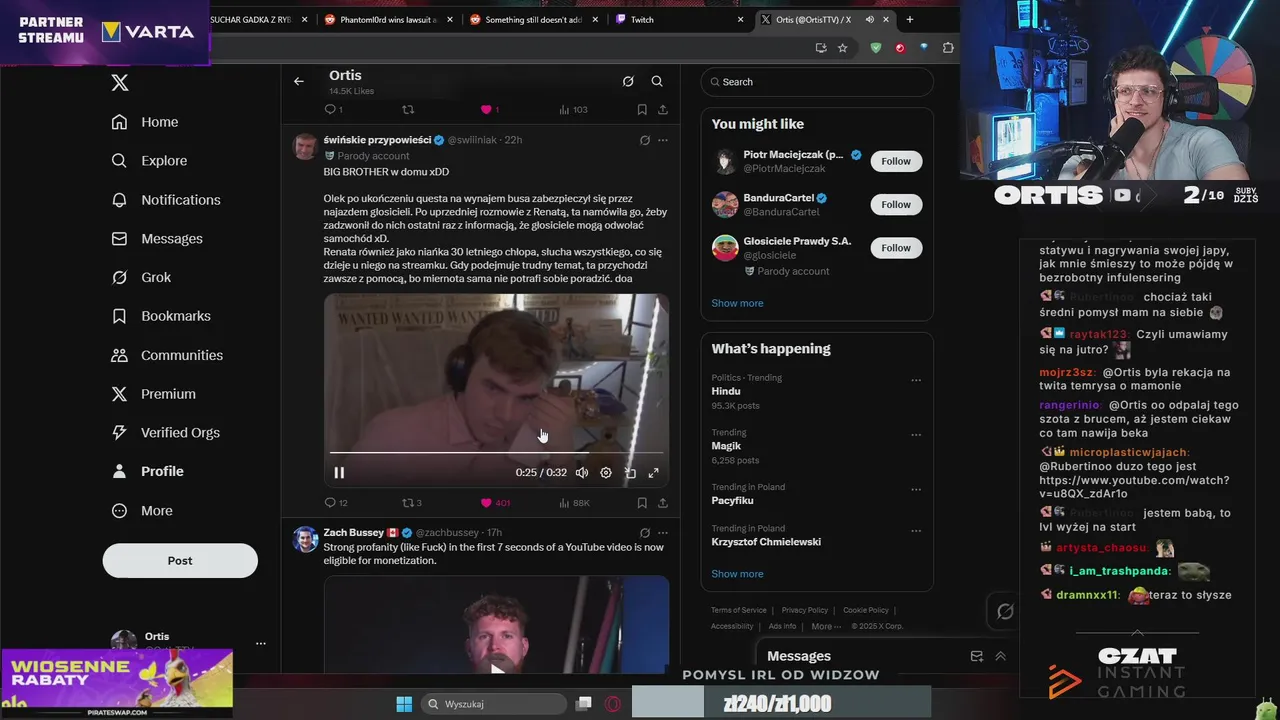Viewport: 1280px width, 720px height.
Task: Open Communities in sidebar
Action: tap(167, 355)
